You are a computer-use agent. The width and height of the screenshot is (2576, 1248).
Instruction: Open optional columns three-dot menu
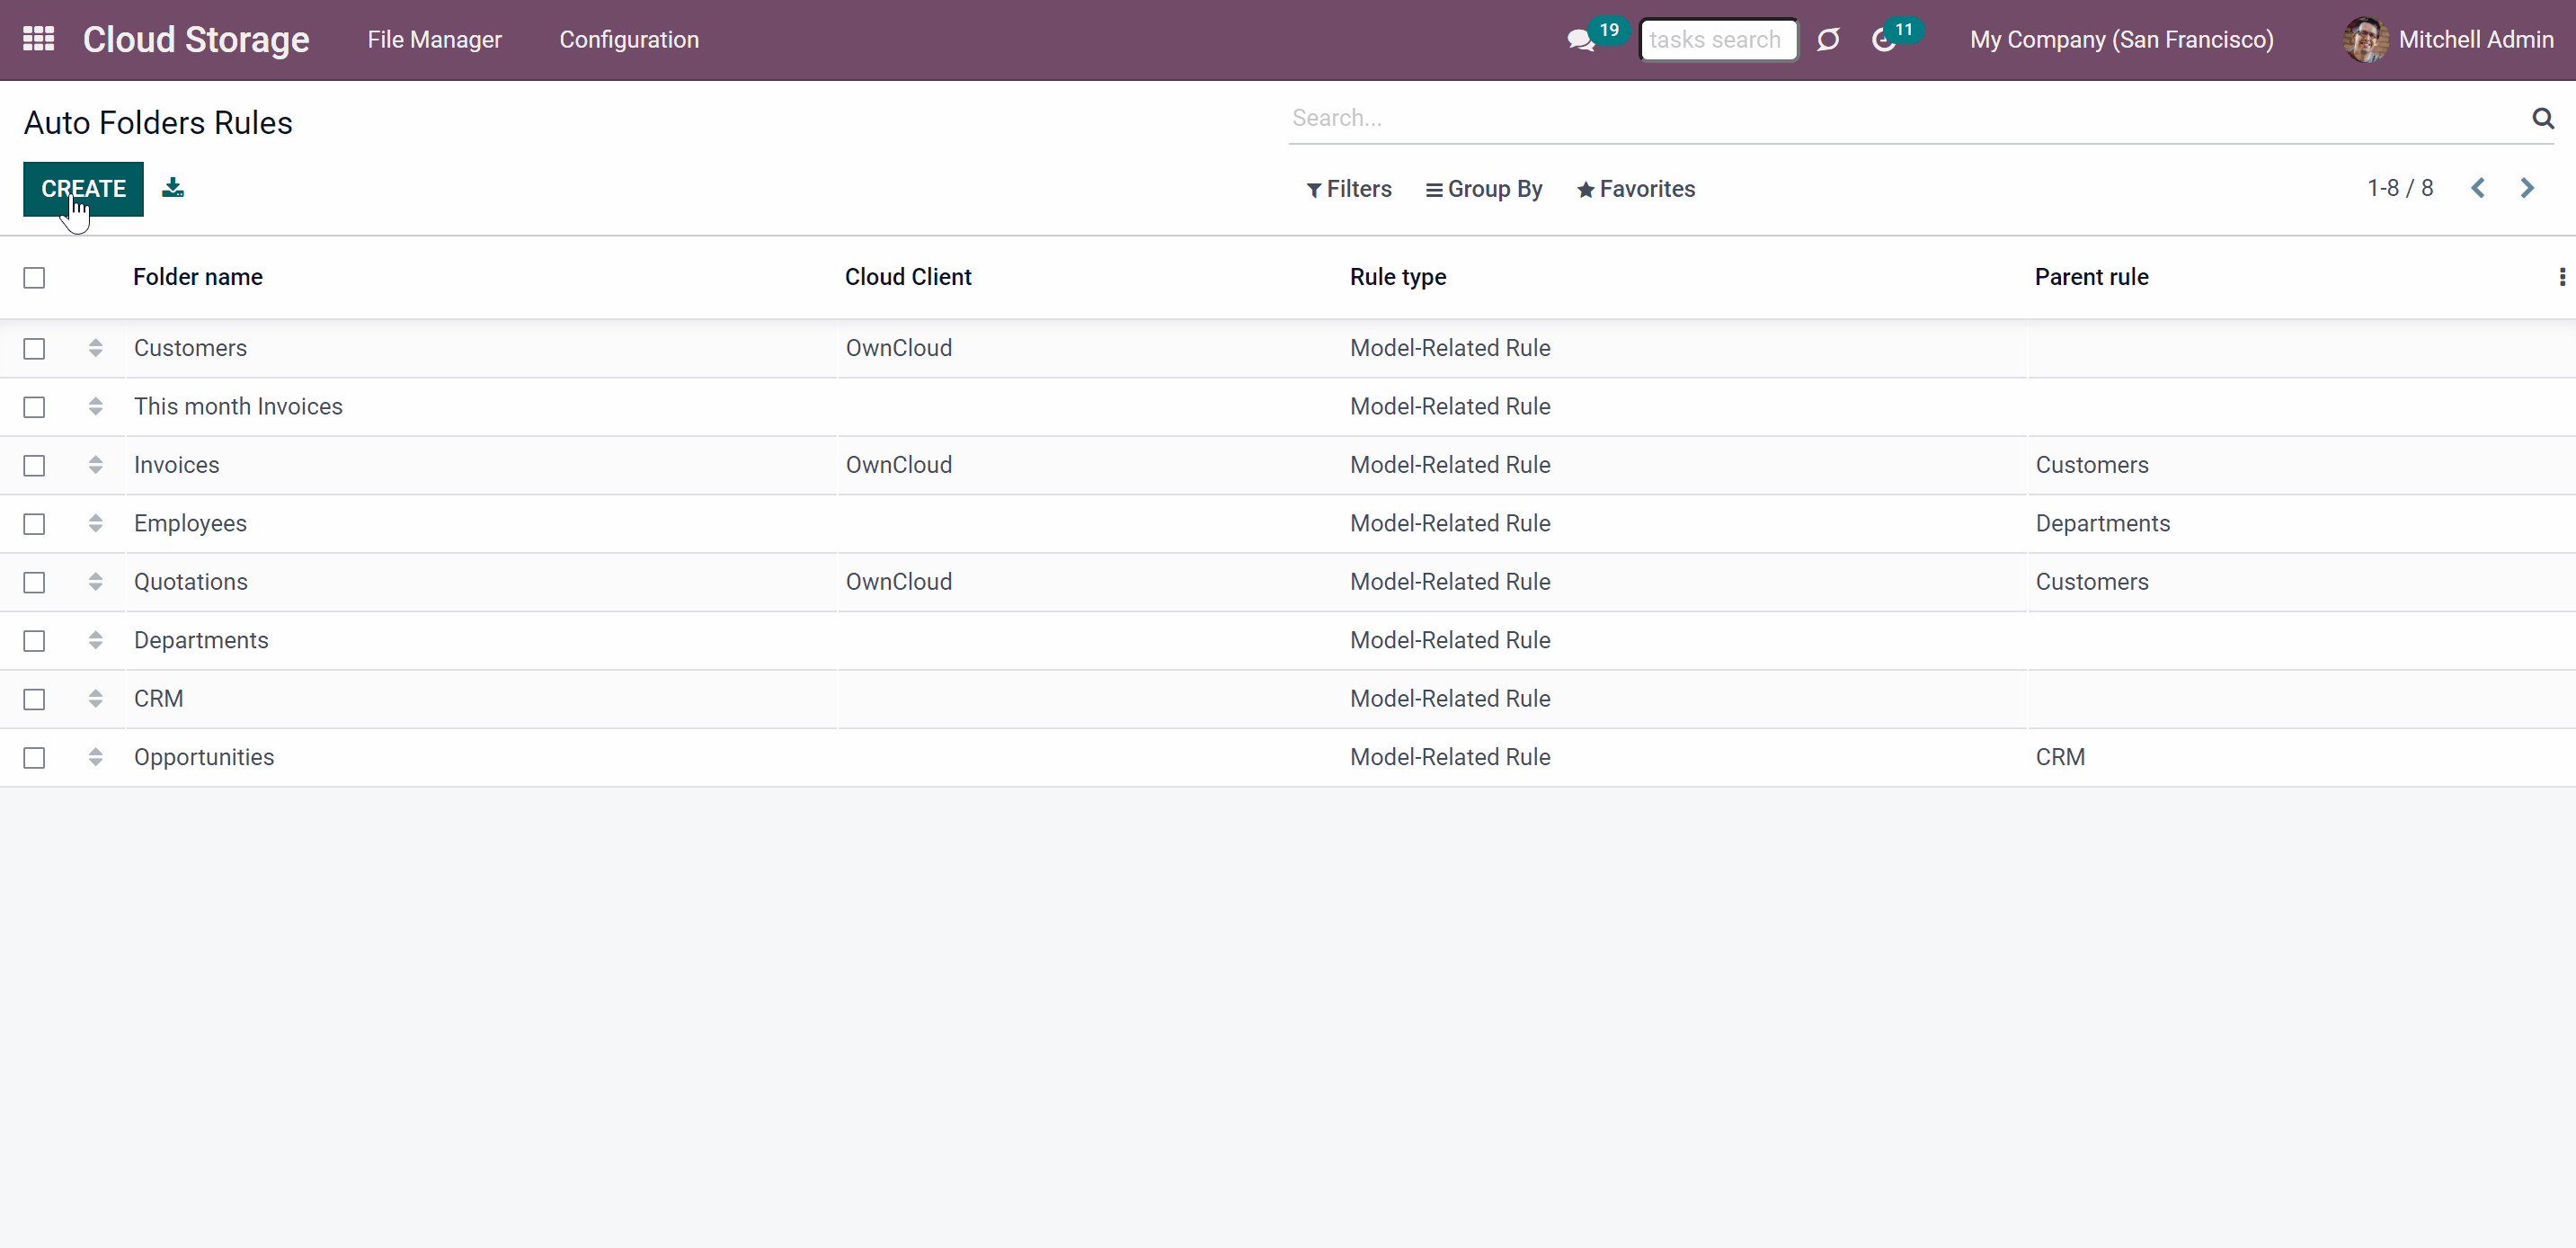tap(2561, 277)
